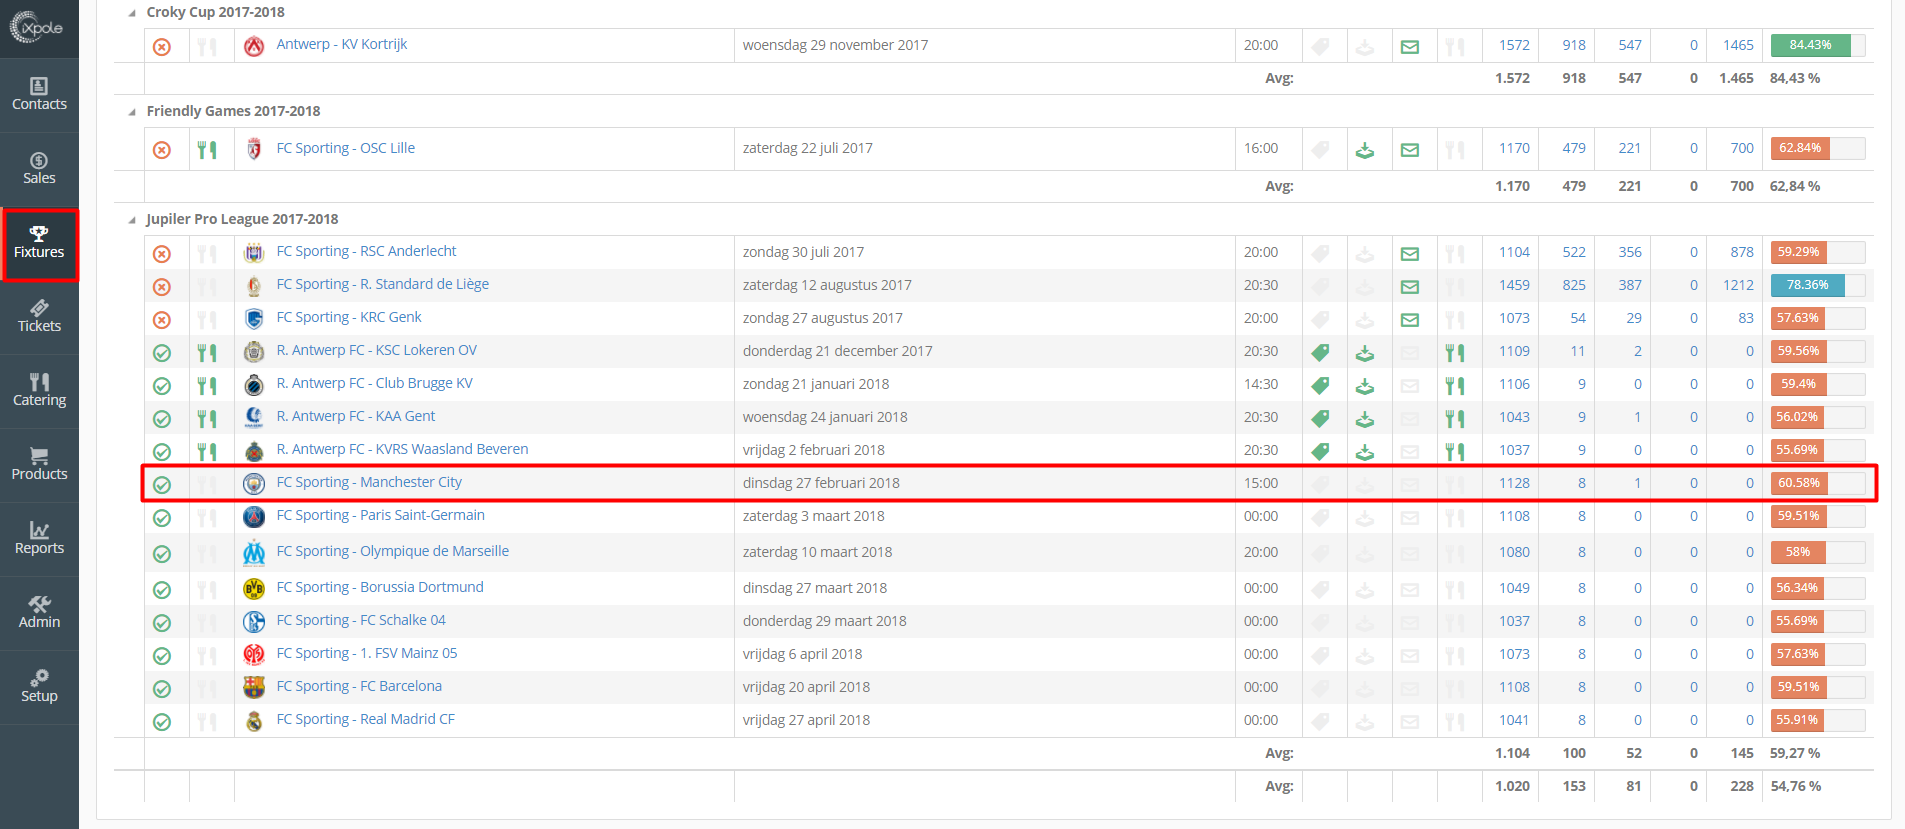Click the download tray icon in OSC Lille row
The image size is (1905, 829).
point(1365,150)
